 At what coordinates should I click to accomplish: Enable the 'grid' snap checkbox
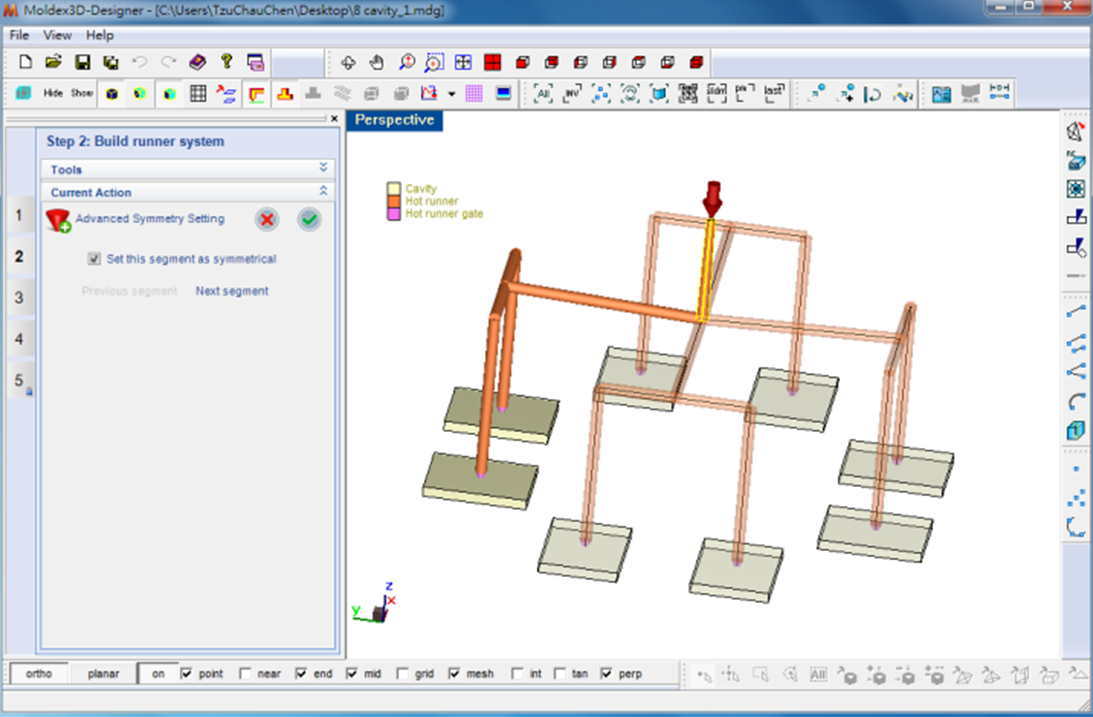(x=402, y=673)
